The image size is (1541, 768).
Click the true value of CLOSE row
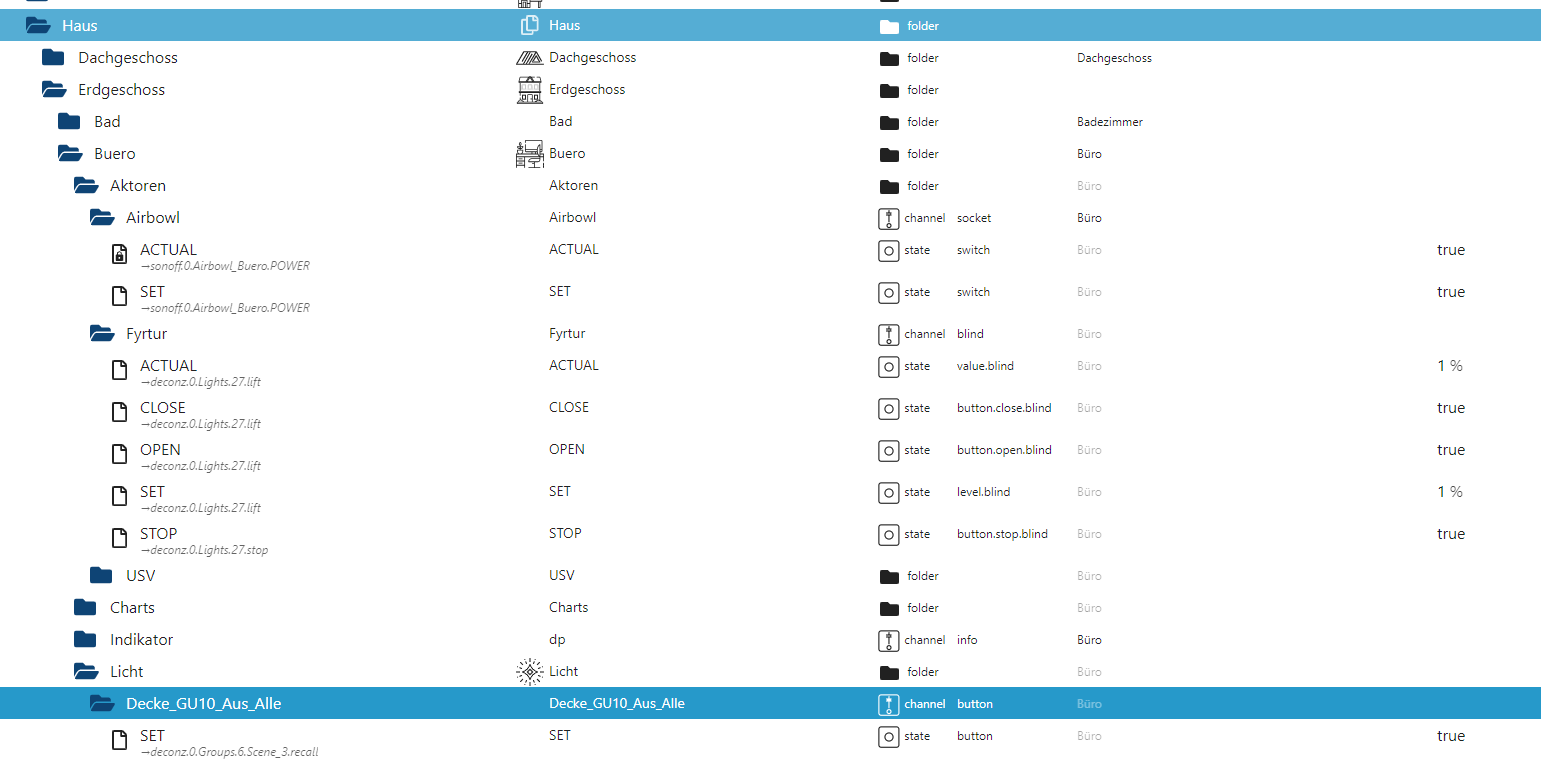[1451, 408]
